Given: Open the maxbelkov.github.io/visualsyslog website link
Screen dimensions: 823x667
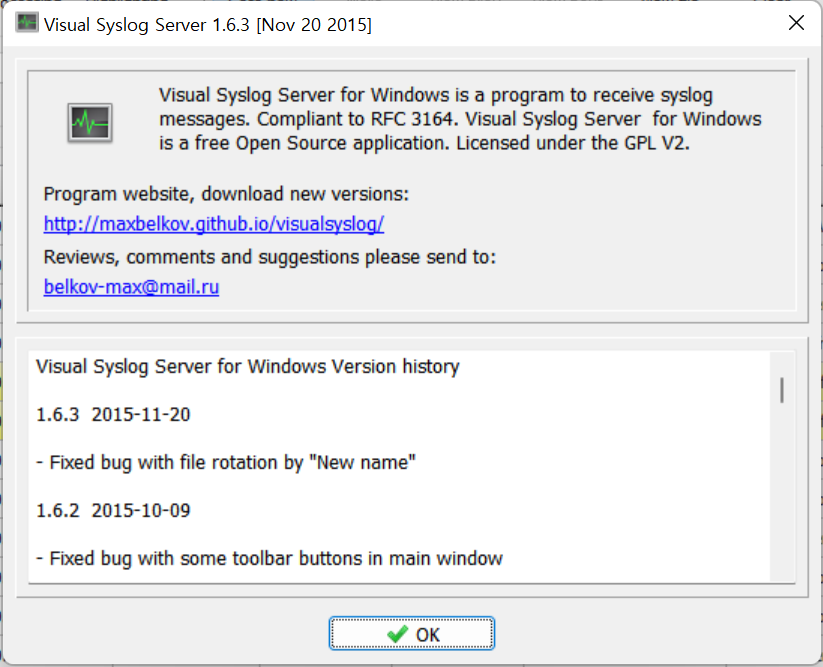Looking at the screenshot, I should pos(214,224).
